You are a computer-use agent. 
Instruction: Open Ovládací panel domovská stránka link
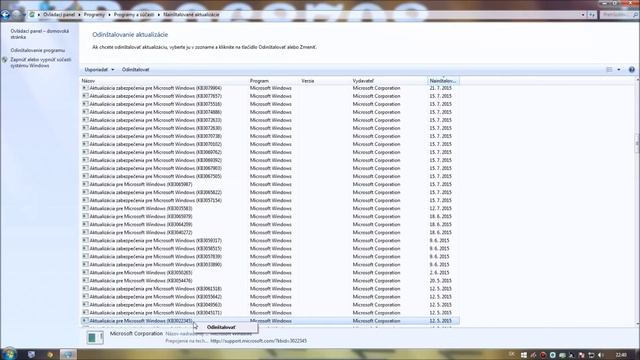(40, 34)
